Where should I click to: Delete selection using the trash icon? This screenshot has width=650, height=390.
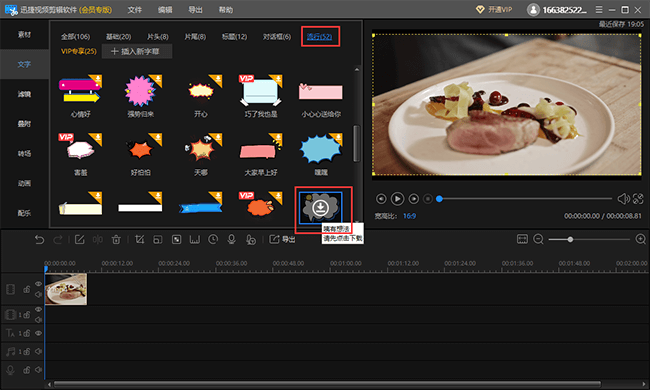(116, 240)
